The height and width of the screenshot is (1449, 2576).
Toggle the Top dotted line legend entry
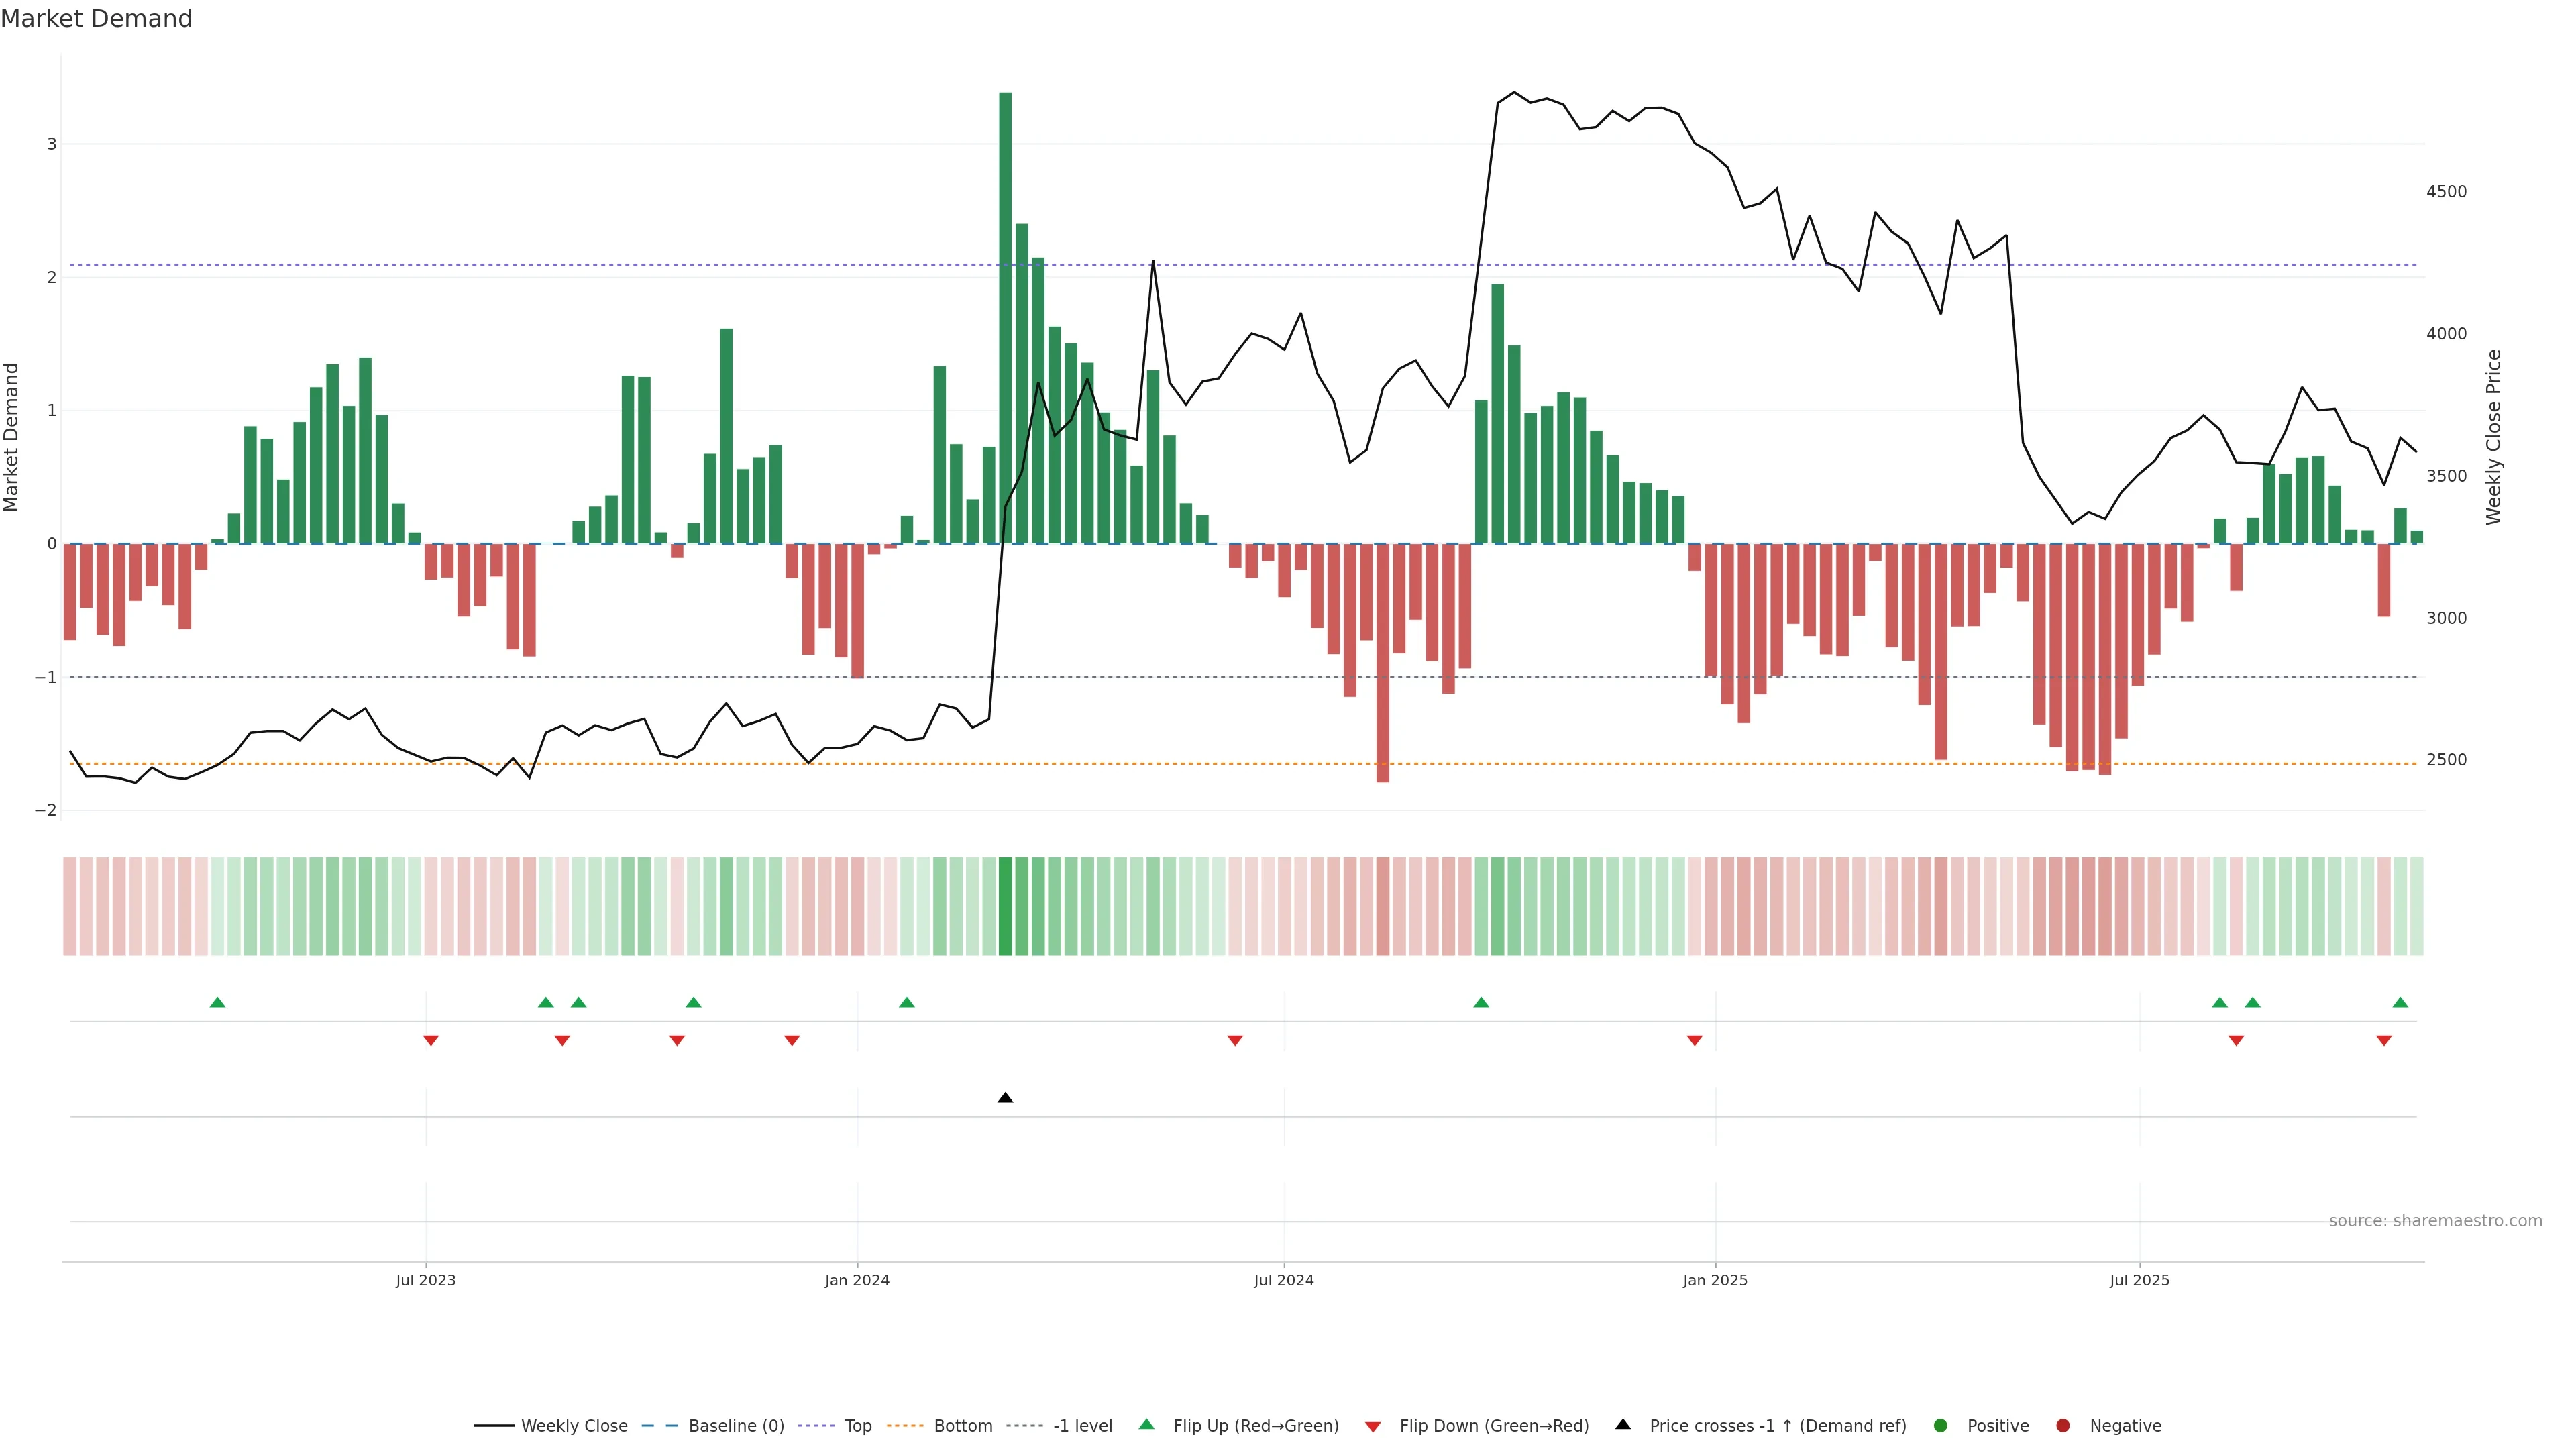point(857,1426)
